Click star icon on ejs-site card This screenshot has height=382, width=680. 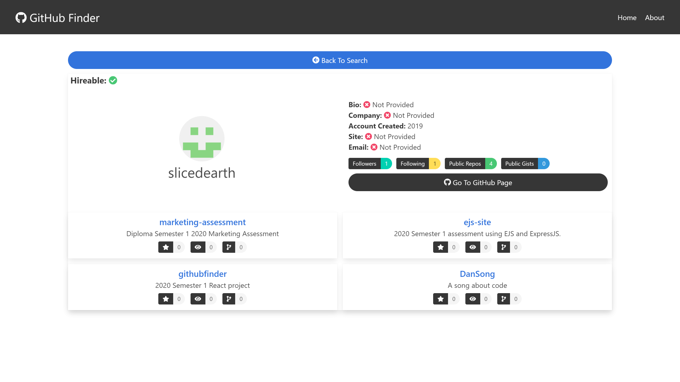[441, 247]
